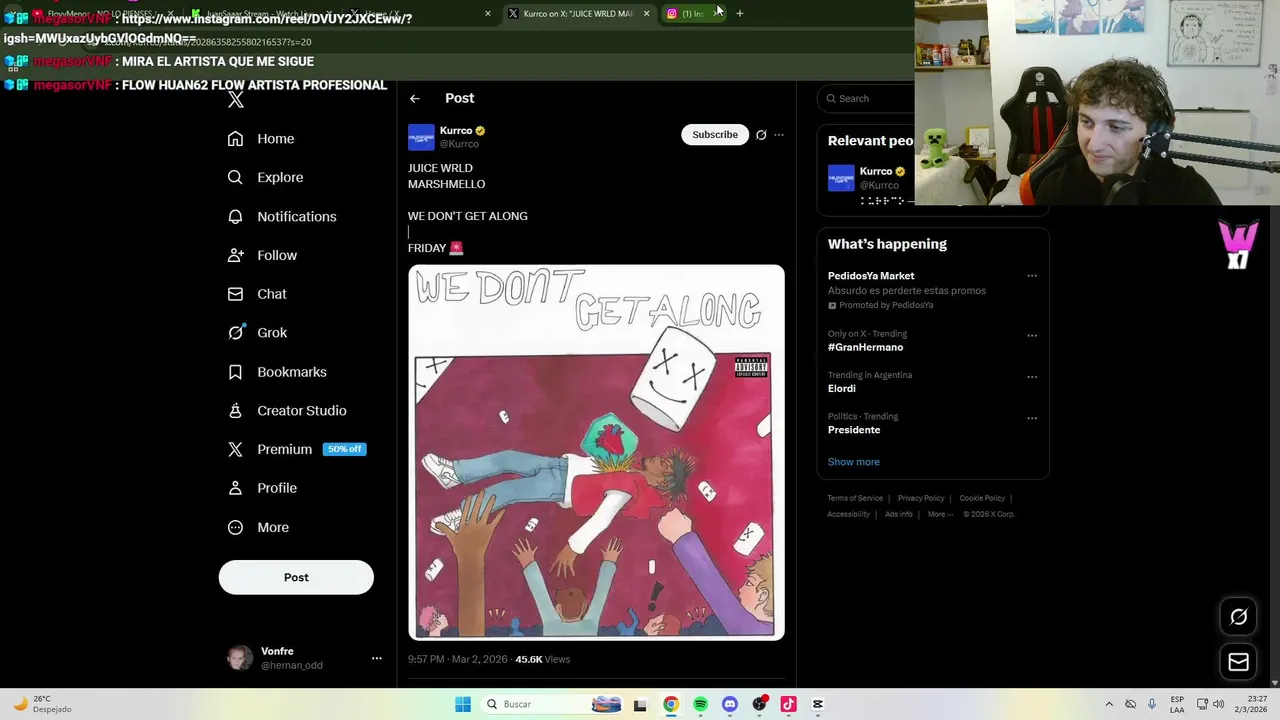Open Chrome from the taskbar

coord(671,704)
